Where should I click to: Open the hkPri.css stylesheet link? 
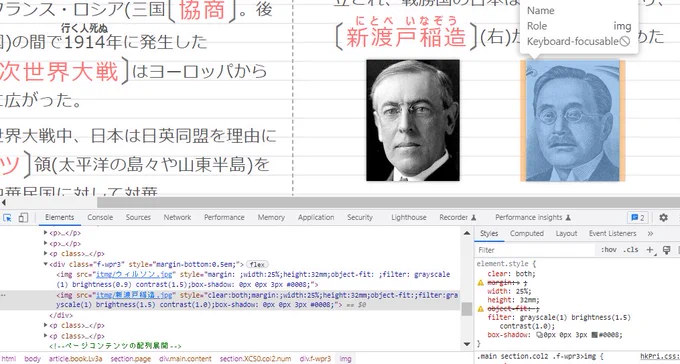click(659, 358)
